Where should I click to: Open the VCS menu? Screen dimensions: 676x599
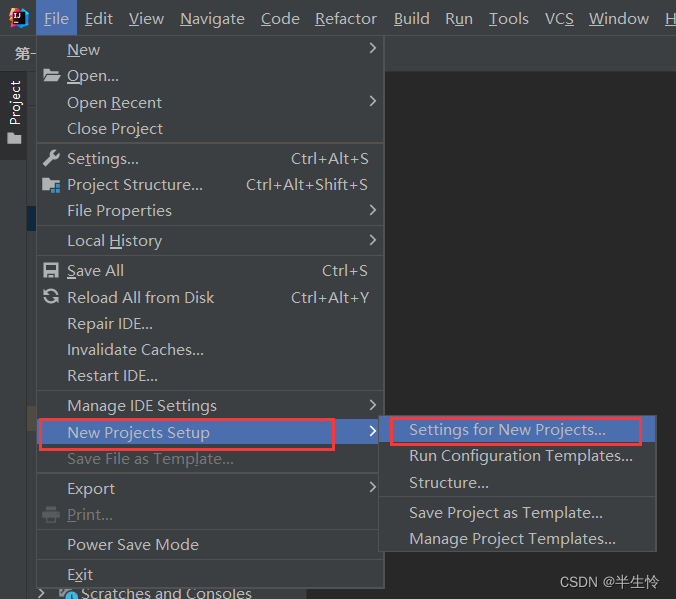coord(559,19)
